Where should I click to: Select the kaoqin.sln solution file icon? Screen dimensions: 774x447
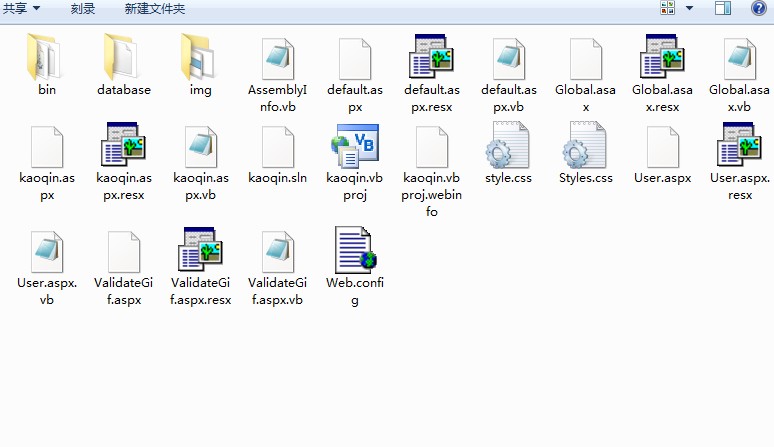[x=278, y=147]
